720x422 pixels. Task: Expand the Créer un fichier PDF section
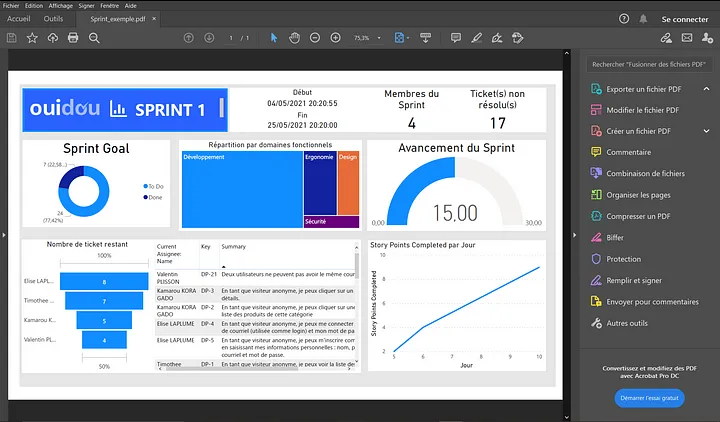[x=706, y=131]
